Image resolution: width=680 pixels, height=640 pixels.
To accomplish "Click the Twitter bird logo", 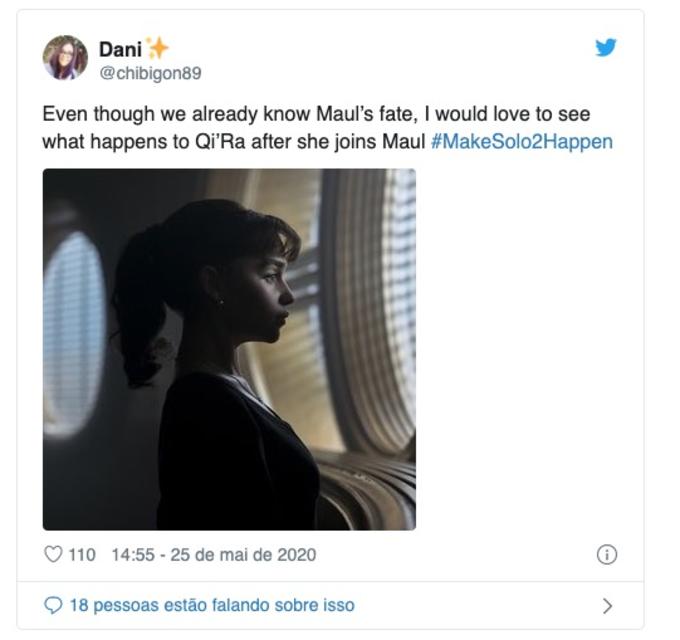I will pos(606,47).
